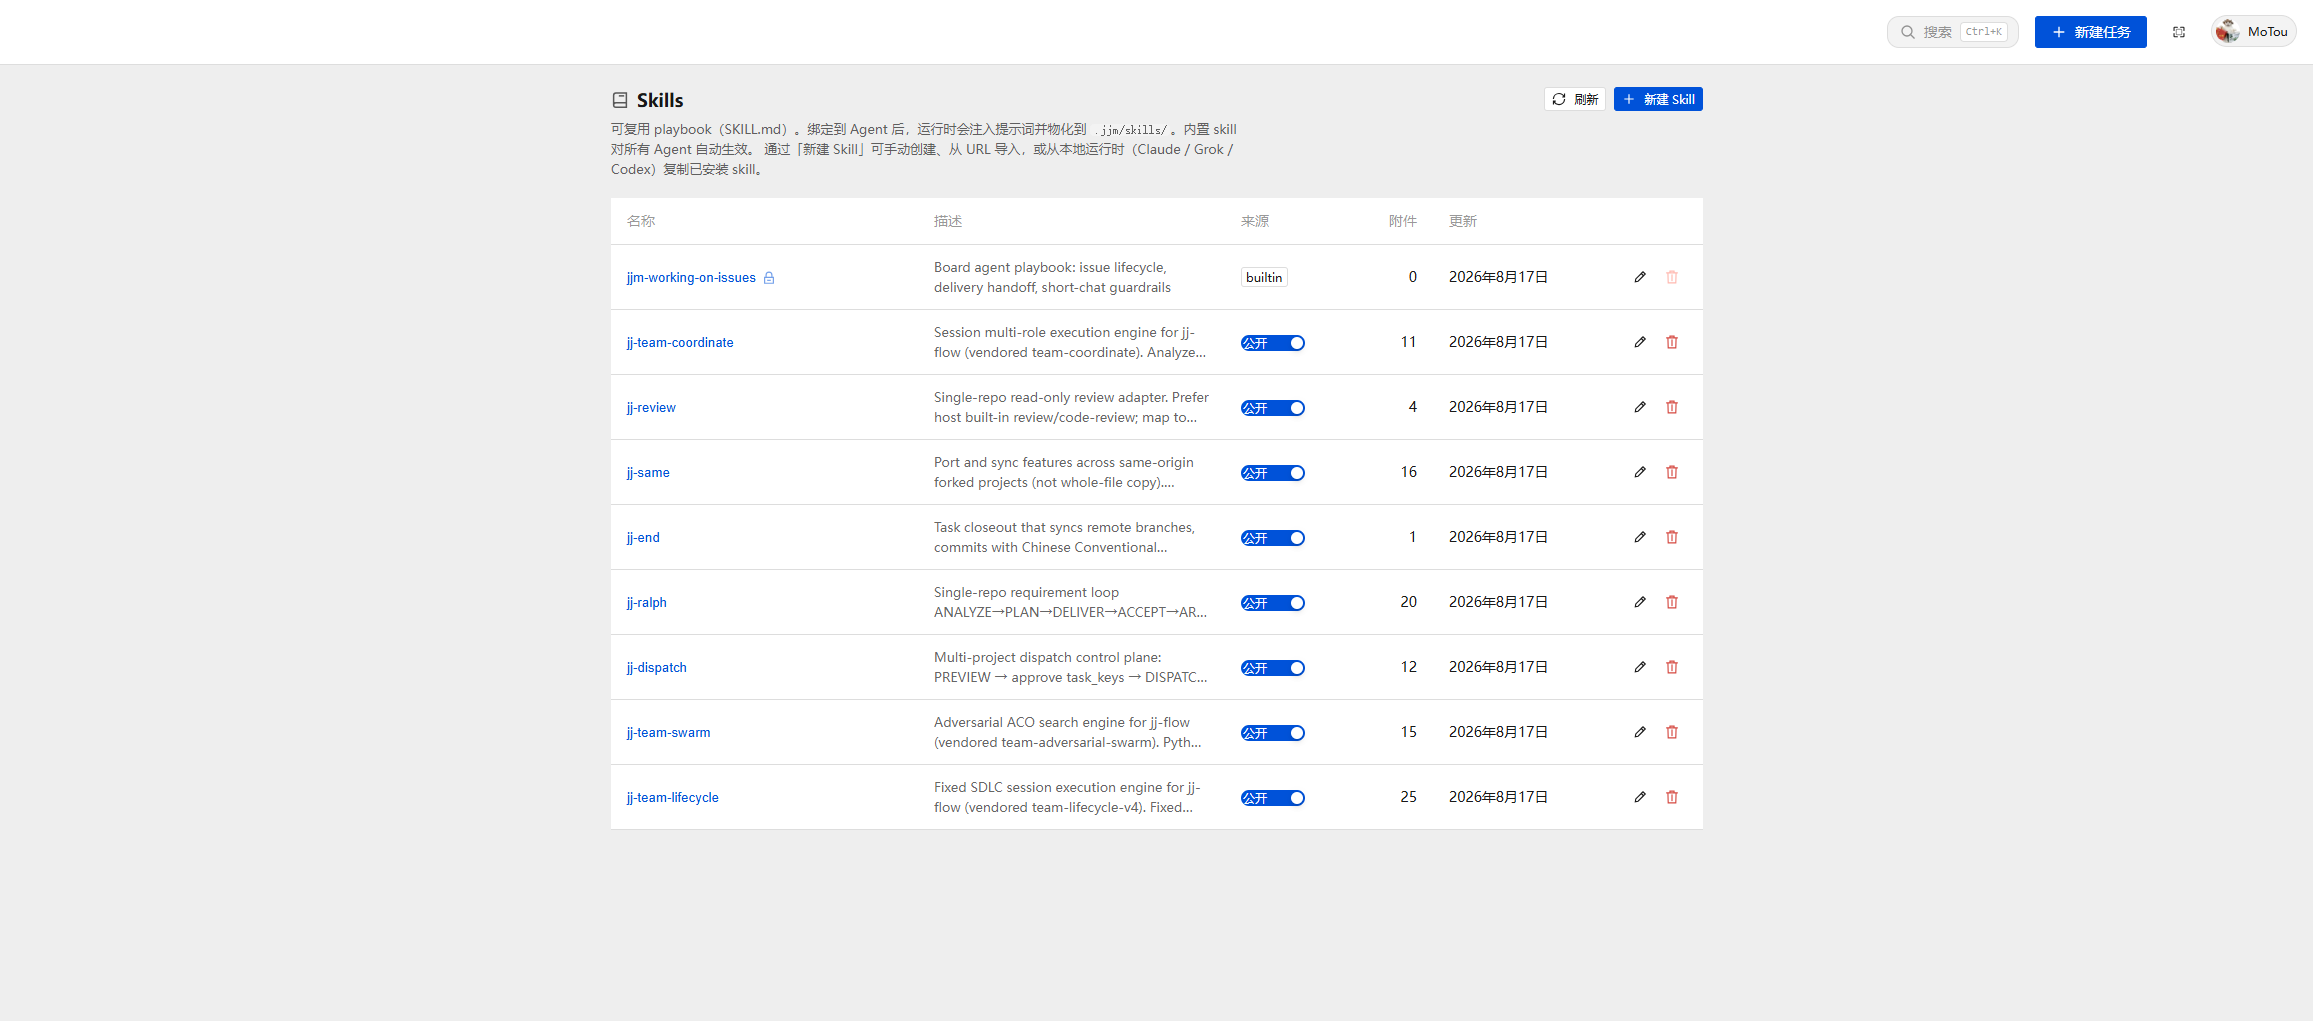Viewport: 2313px width, 1021px height.
Task: Toggle public switch for jj-team-coordinate
Action: click(x=1273, y=343)
